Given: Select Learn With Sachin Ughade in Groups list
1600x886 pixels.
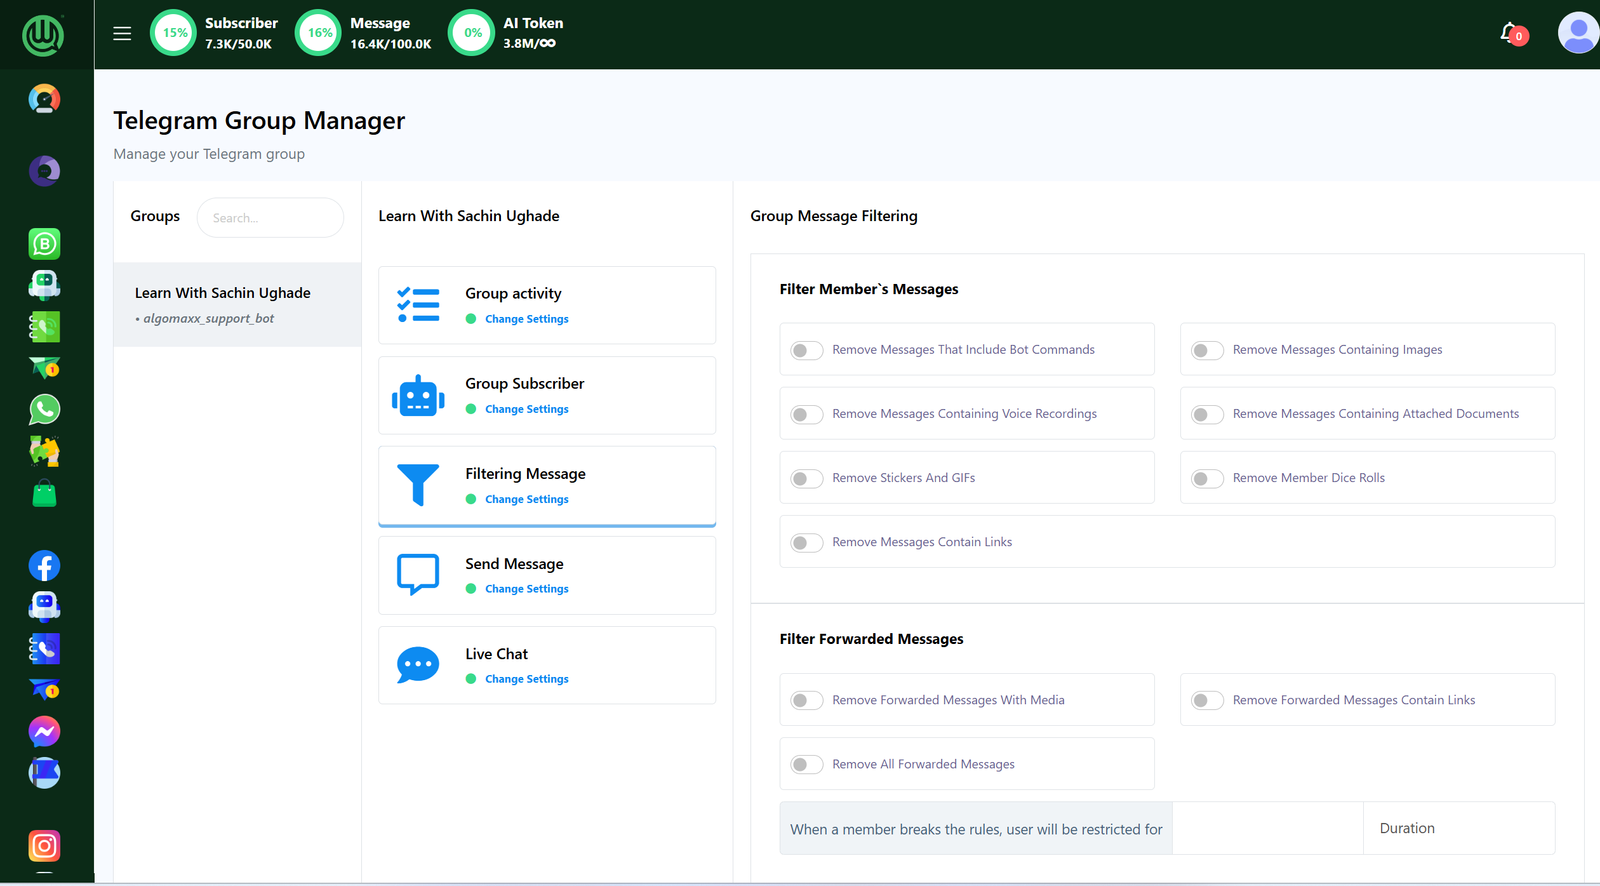Looking at the screenshot, I should click(237, 305).
